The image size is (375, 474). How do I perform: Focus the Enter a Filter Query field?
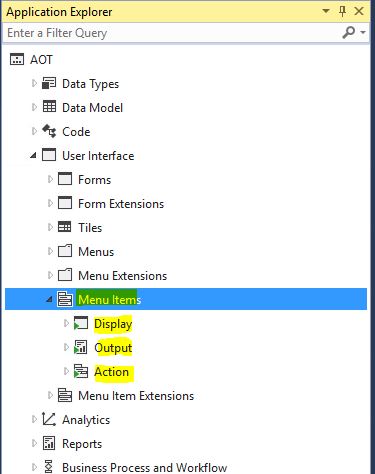pyautogui.click(x=173, y=33)
